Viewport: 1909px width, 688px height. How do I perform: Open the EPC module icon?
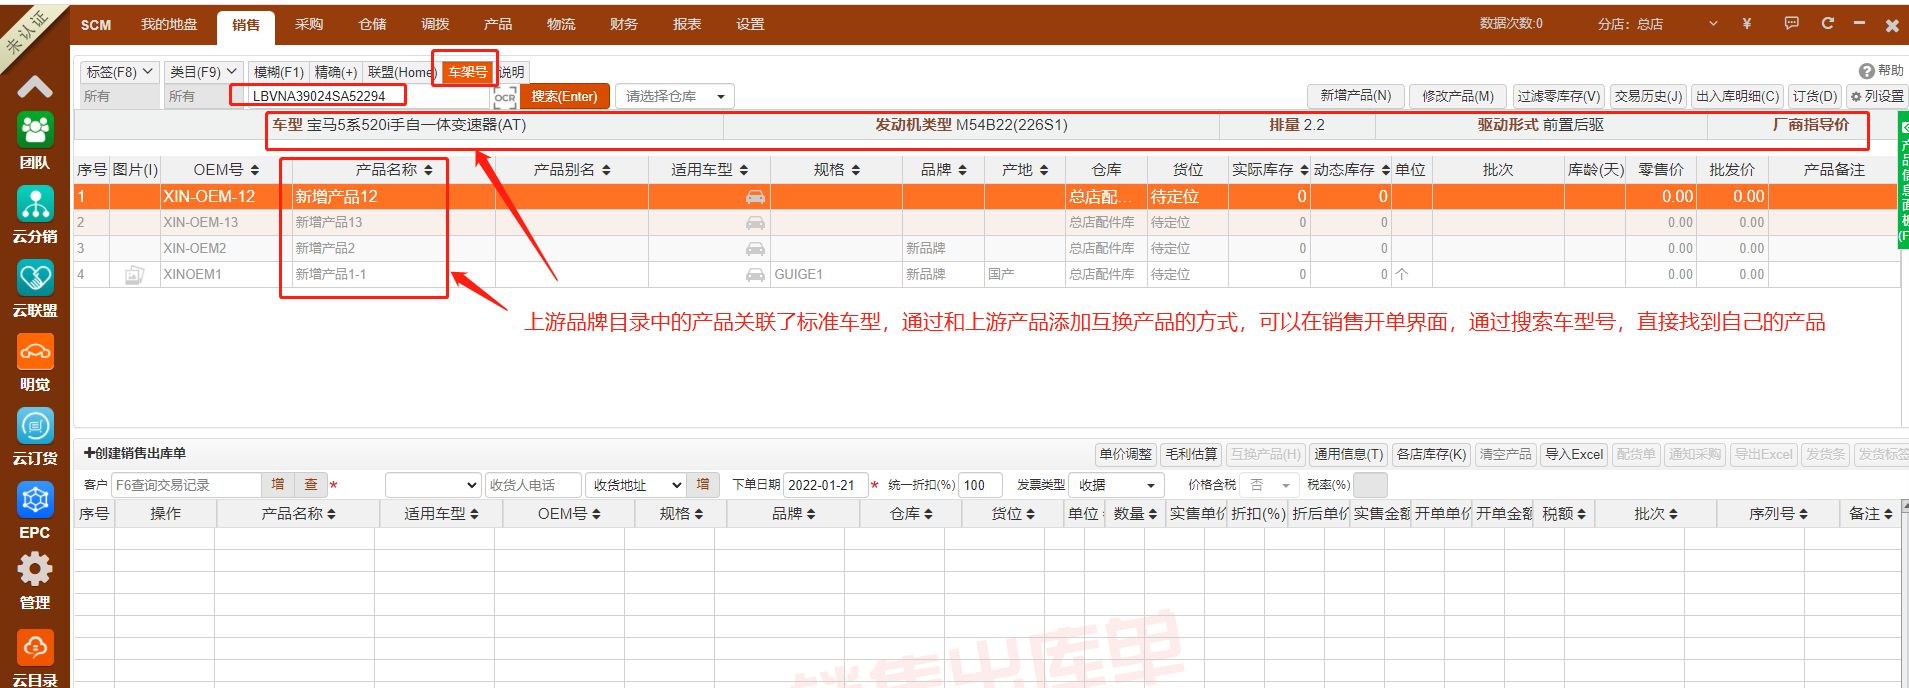[35, 500]
